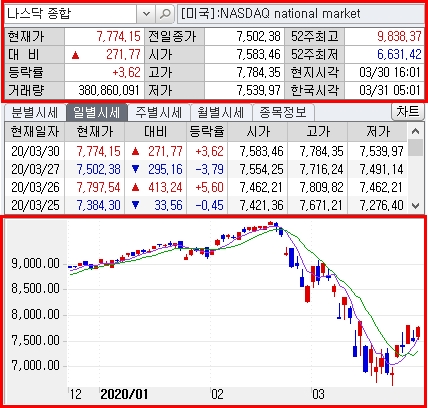Click the 차트 button
The image size is (428, 408).
click(x=407, y=112)
